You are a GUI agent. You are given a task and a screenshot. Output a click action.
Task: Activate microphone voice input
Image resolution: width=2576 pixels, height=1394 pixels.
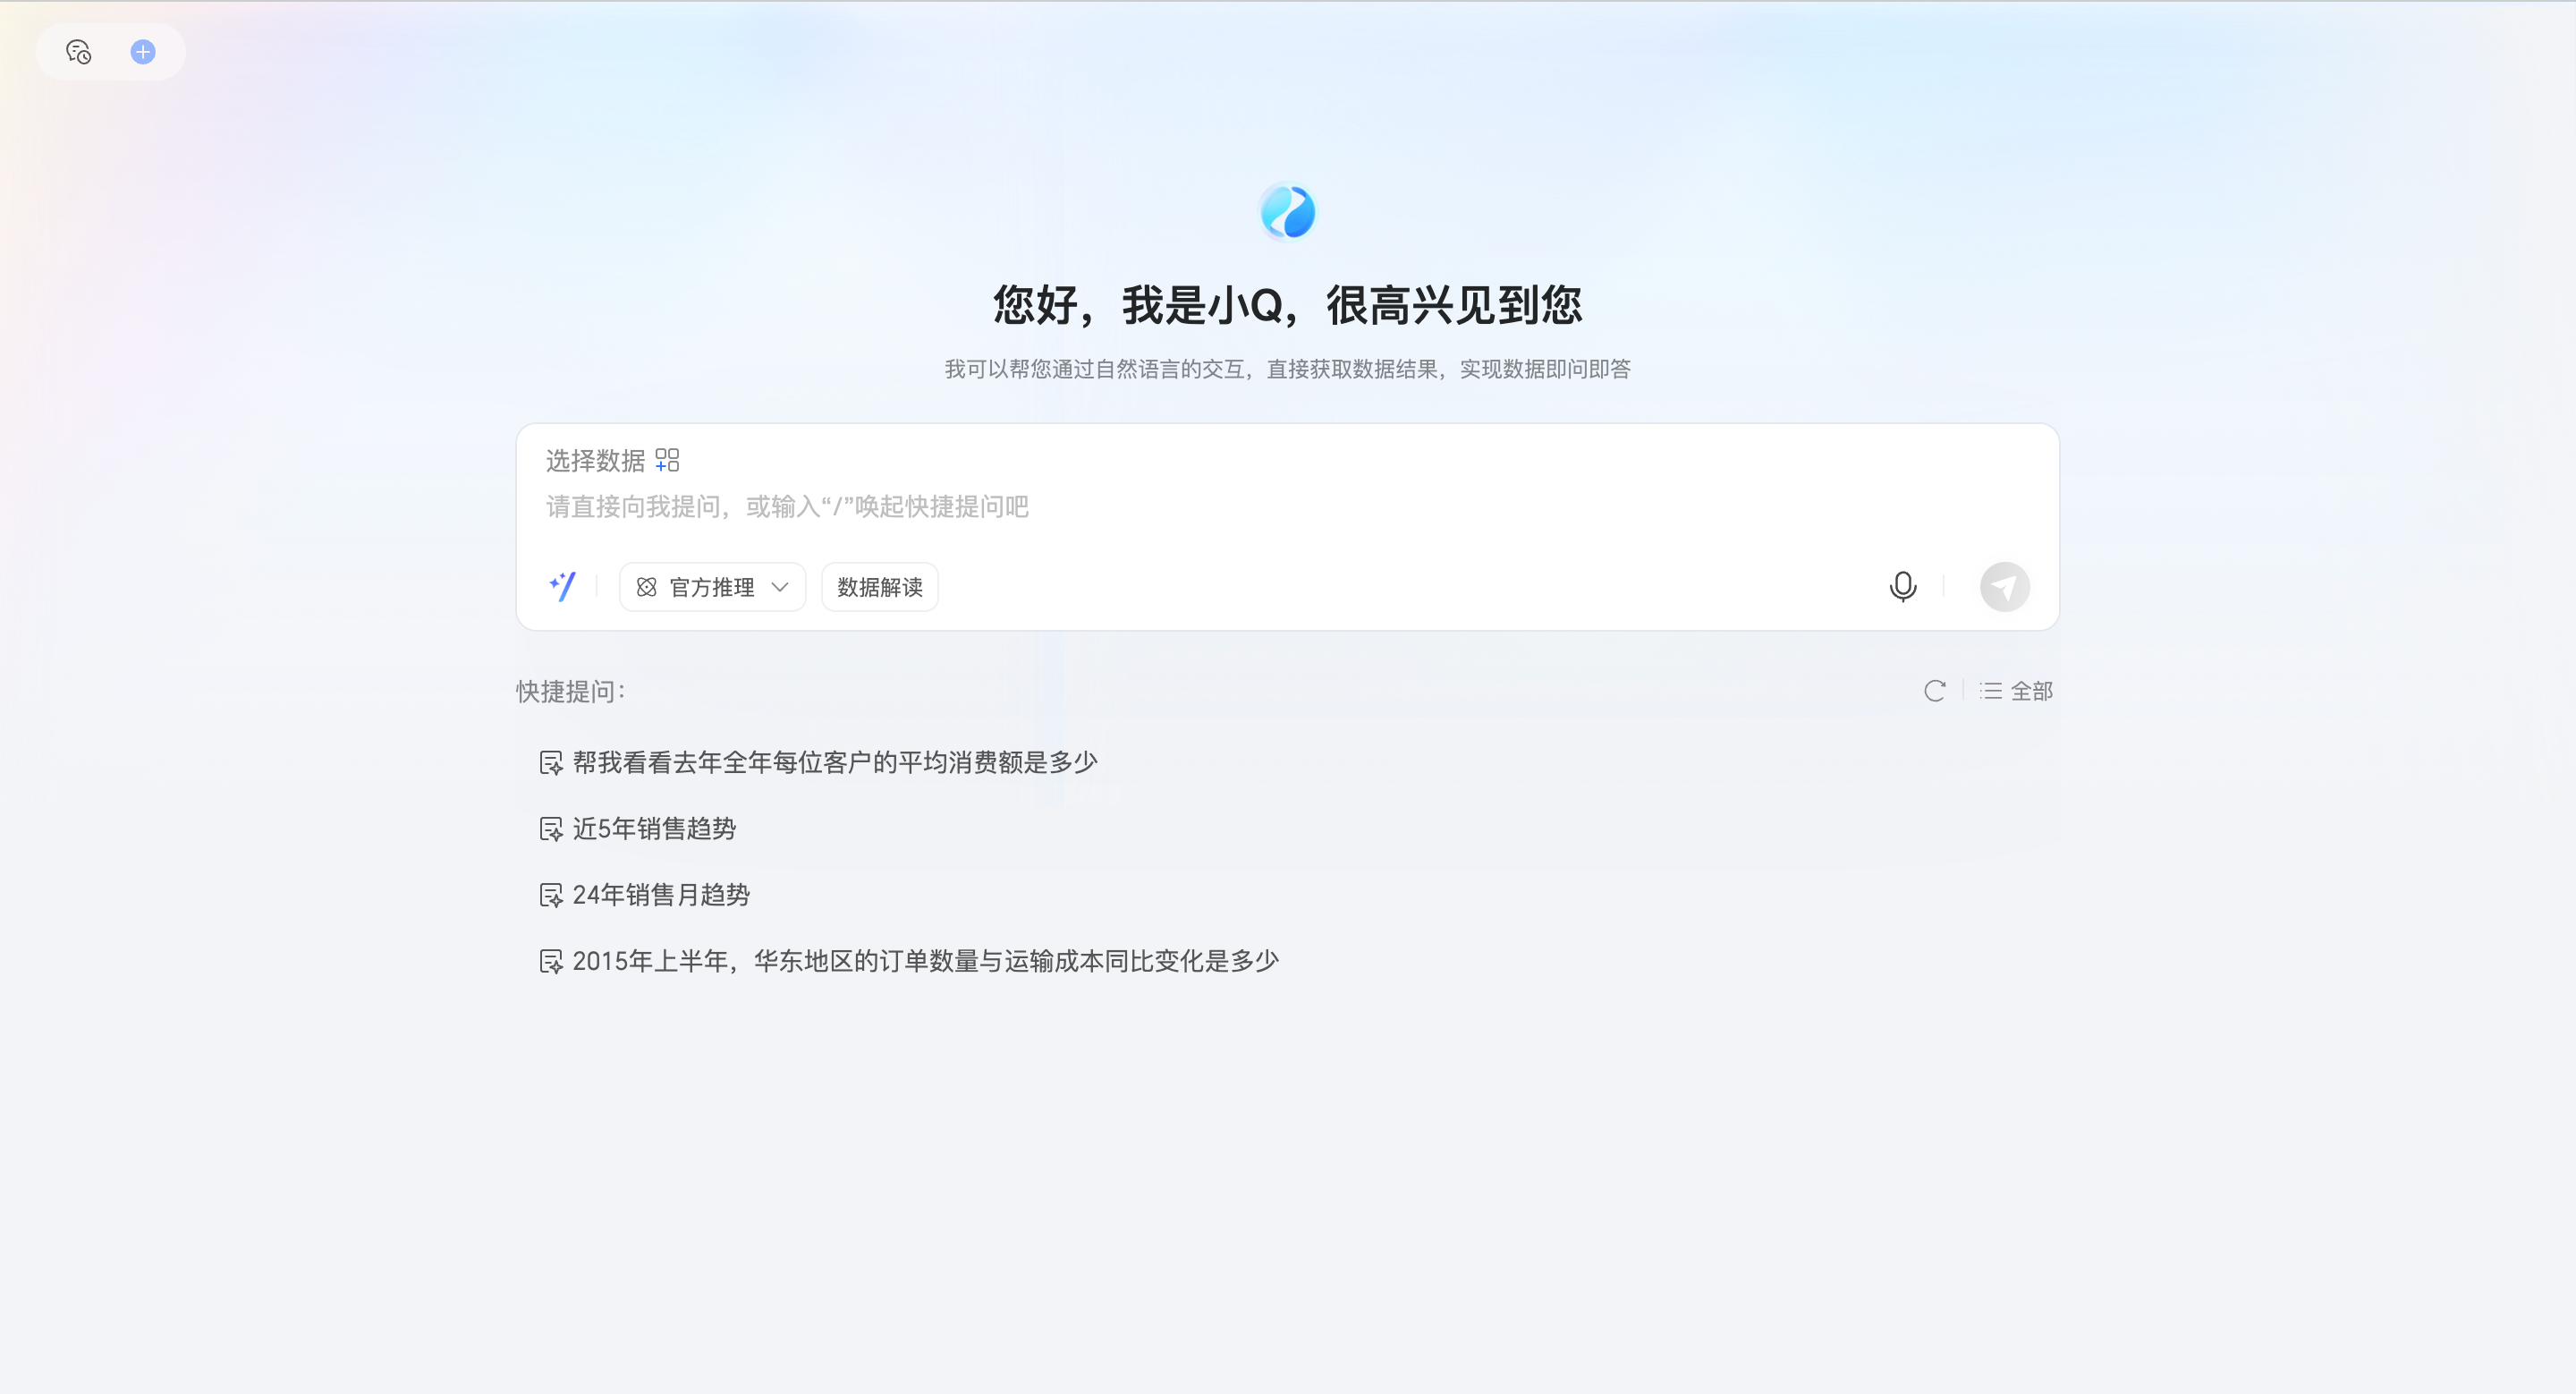tap(1903, 586)
